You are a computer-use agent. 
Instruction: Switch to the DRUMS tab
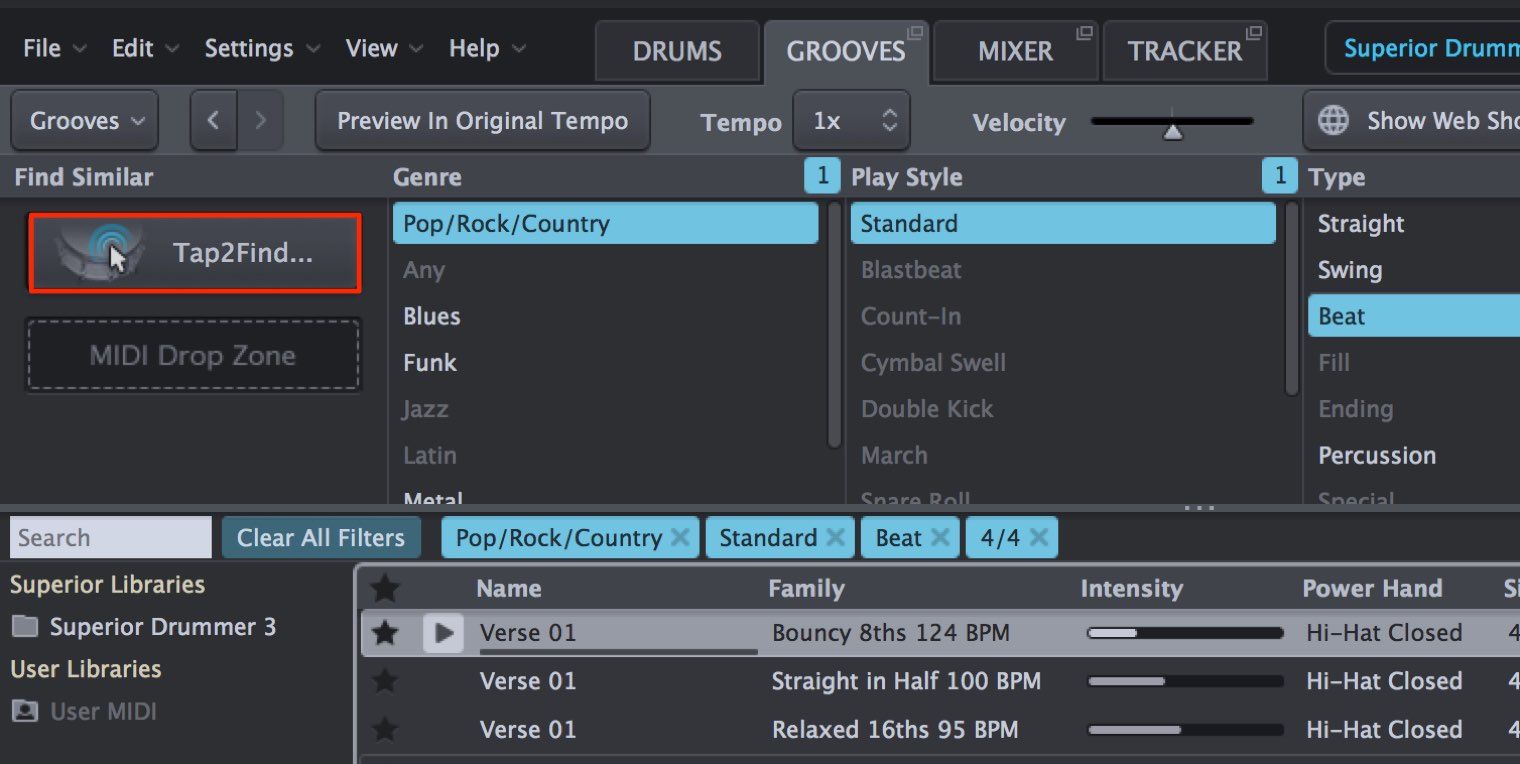677,51
